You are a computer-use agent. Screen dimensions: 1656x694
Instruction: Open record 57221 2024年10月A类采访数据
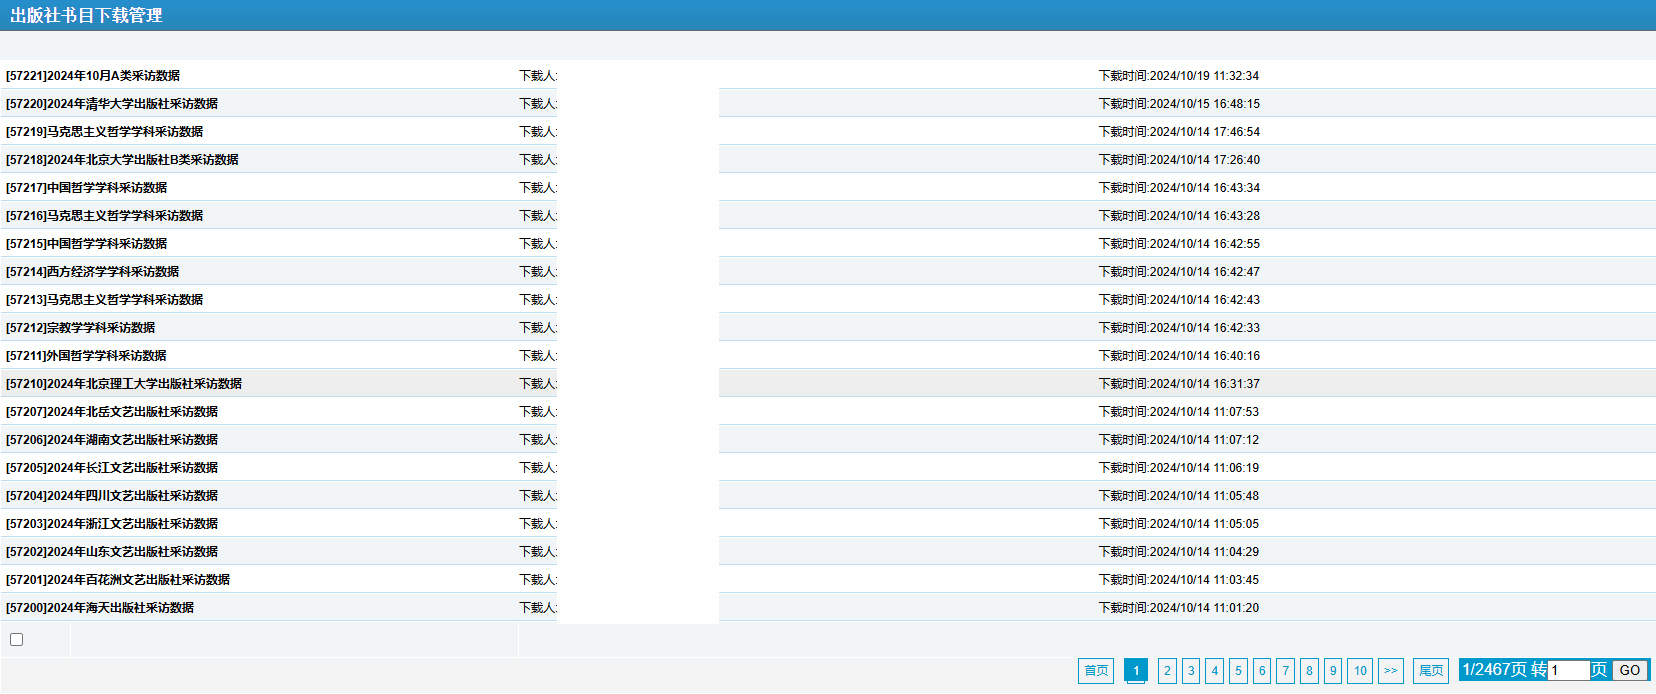[x=93, y=76]
